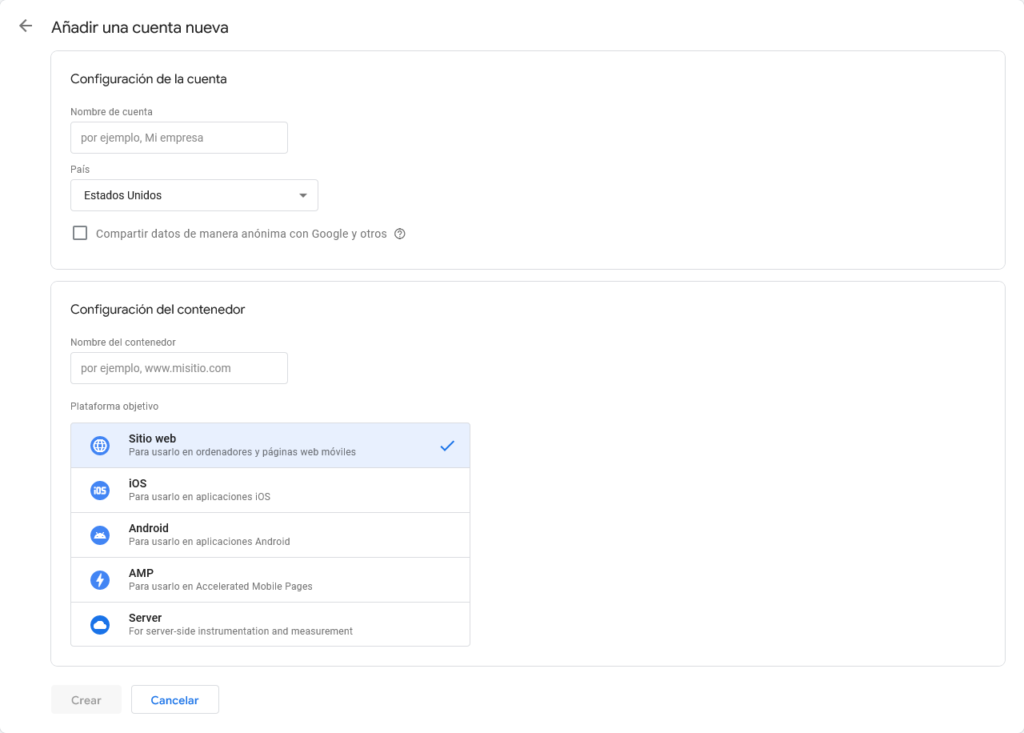Click the Nombre de cuenta input field
Viewport: 1024px width, 733px height.
(178, 137)
